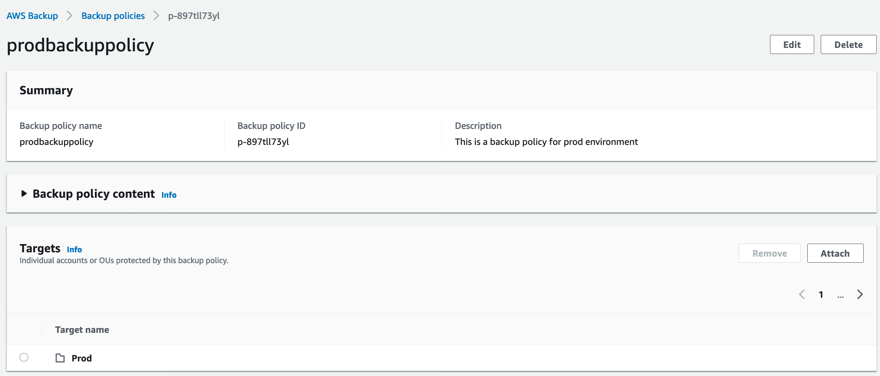Click the Target name column header
880x376 pixels.
[82, 329]
